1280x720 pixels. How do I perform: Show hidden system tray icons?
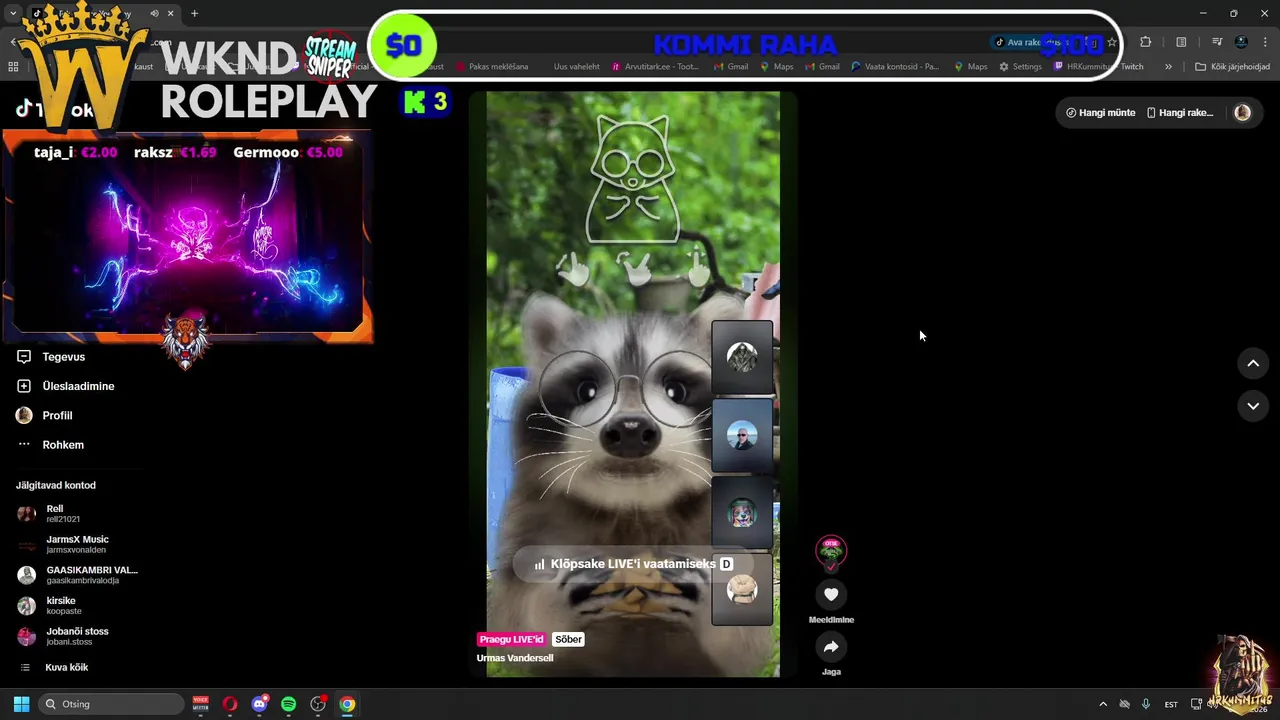tap(1103, 704)
